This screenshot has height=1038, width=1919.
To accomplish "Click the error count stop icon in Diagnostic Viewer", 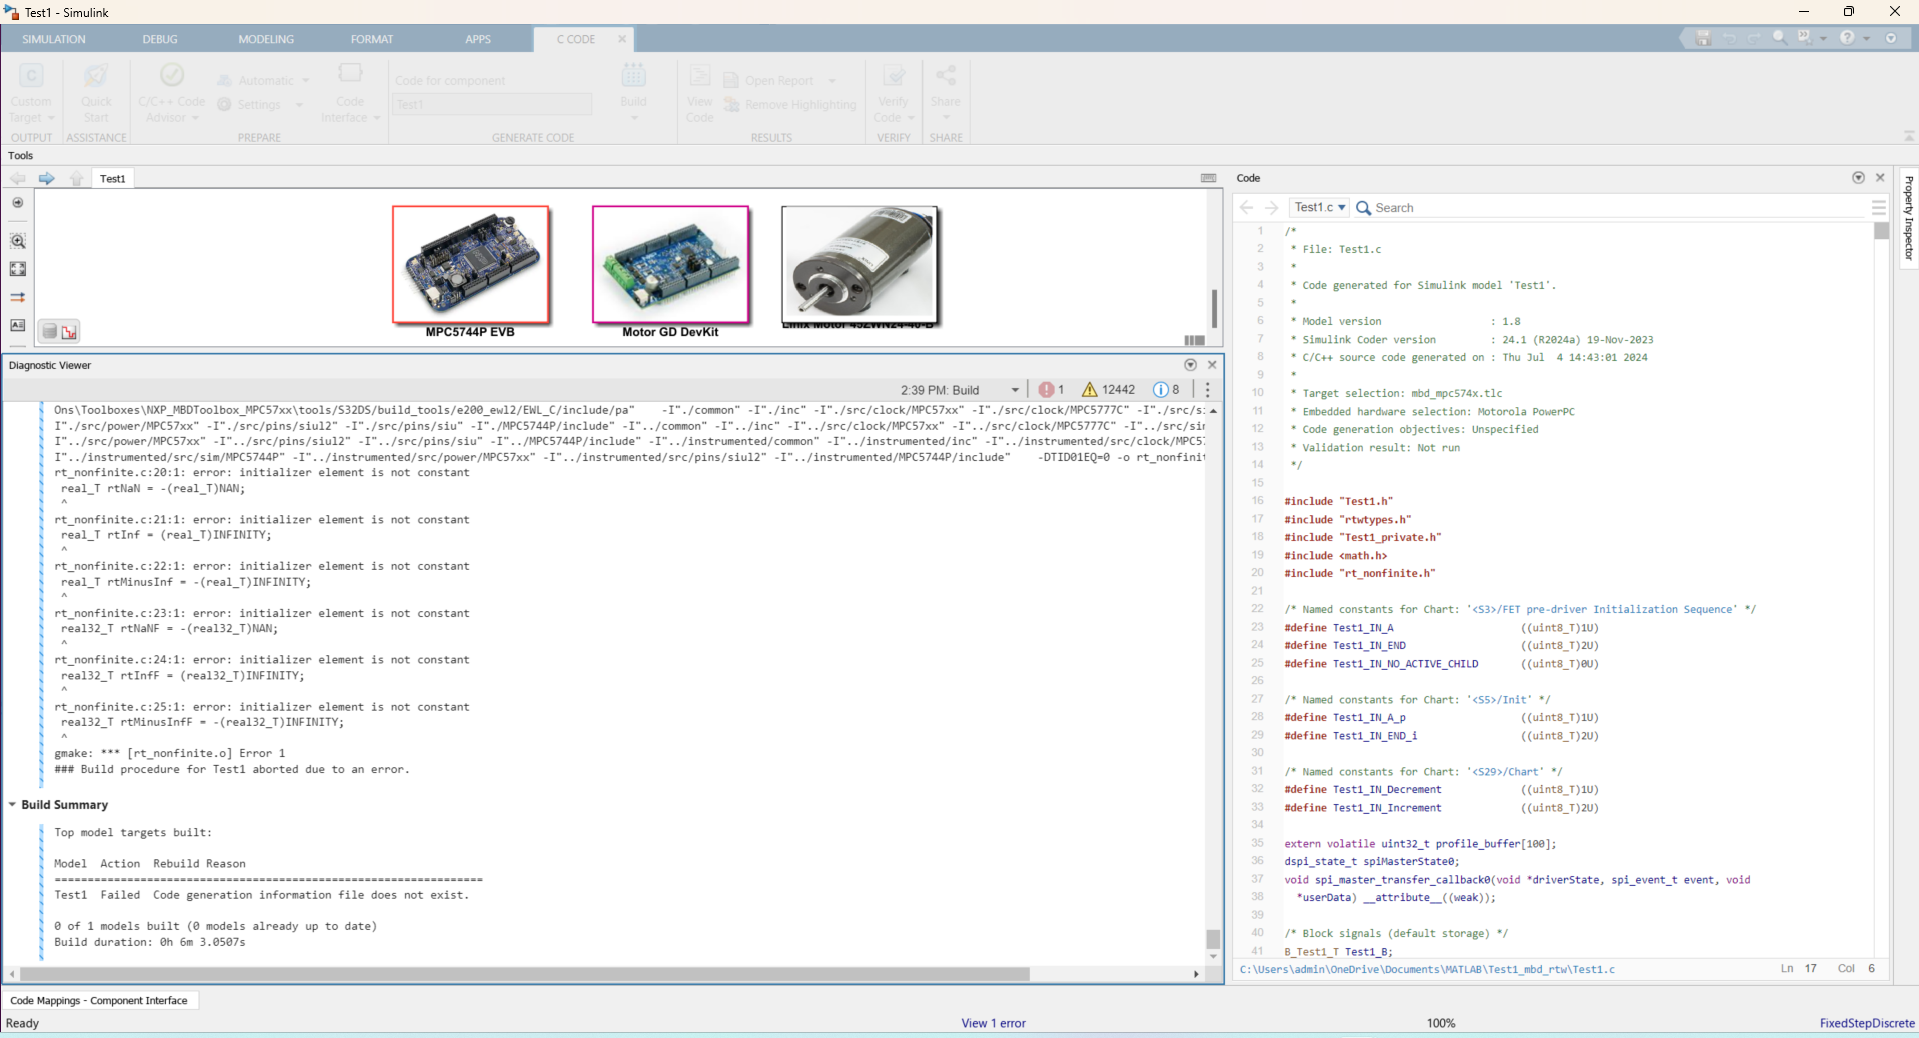I will click(1047, 389).
